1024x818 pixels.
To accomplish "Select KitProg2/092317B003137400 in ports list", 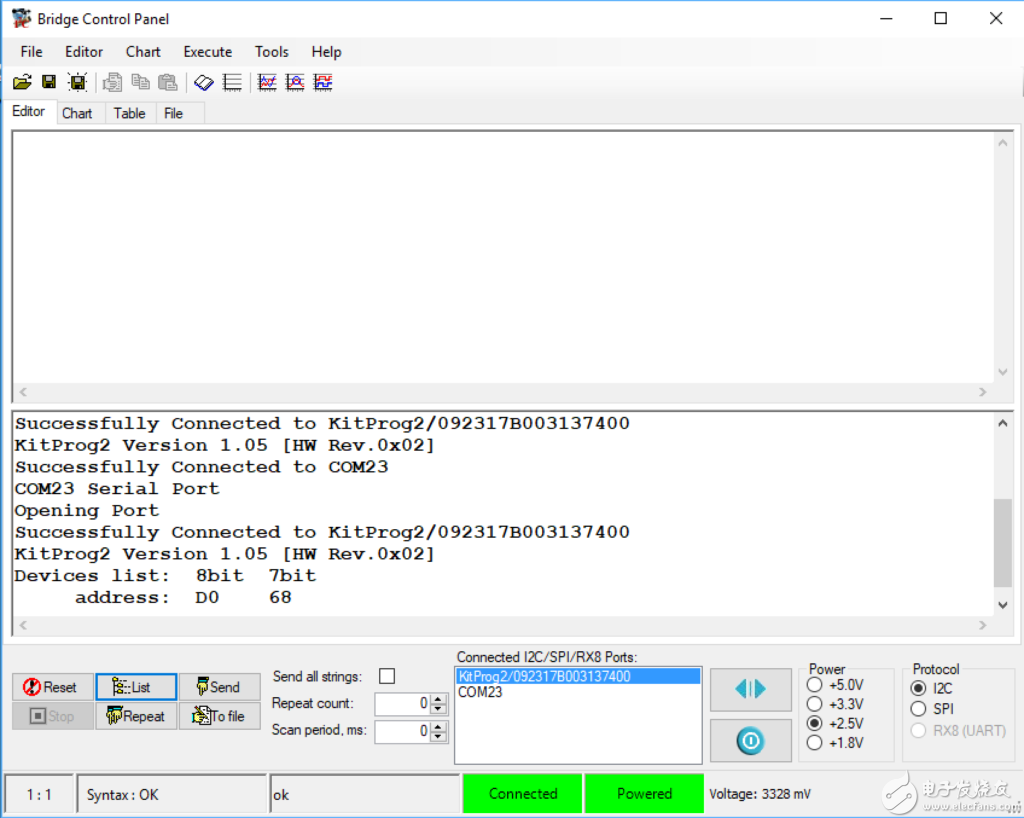I will pos(578,676).
